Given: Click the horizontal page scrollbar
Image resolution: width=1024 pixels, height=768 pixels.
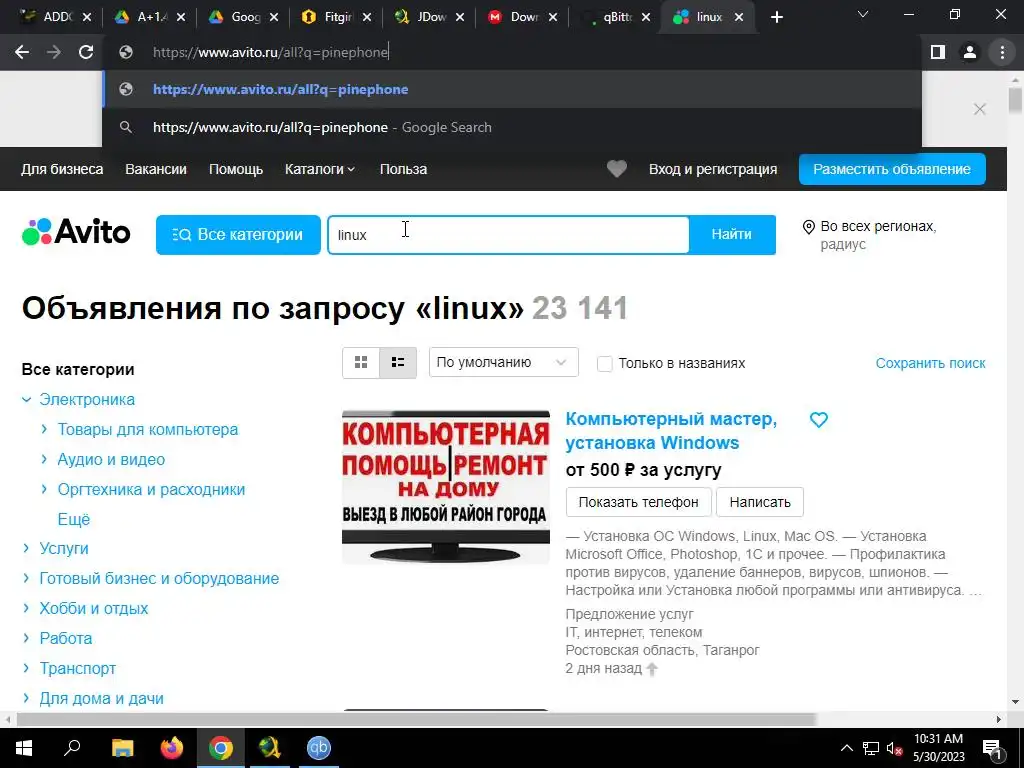Looking at the screenshot, I should 417,719.
